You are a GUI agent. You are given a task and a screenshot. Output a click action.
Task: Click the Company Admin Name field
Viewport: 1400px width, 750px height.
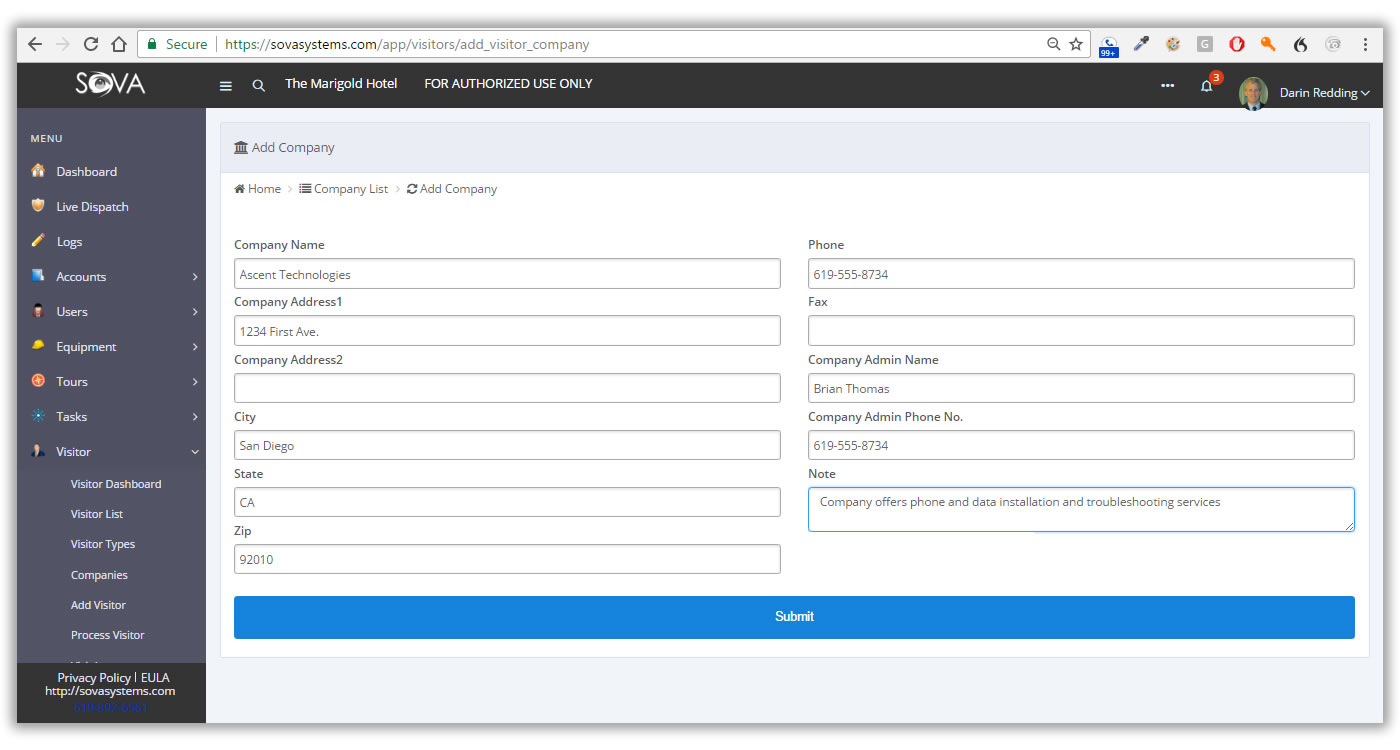pos(1081,388)
